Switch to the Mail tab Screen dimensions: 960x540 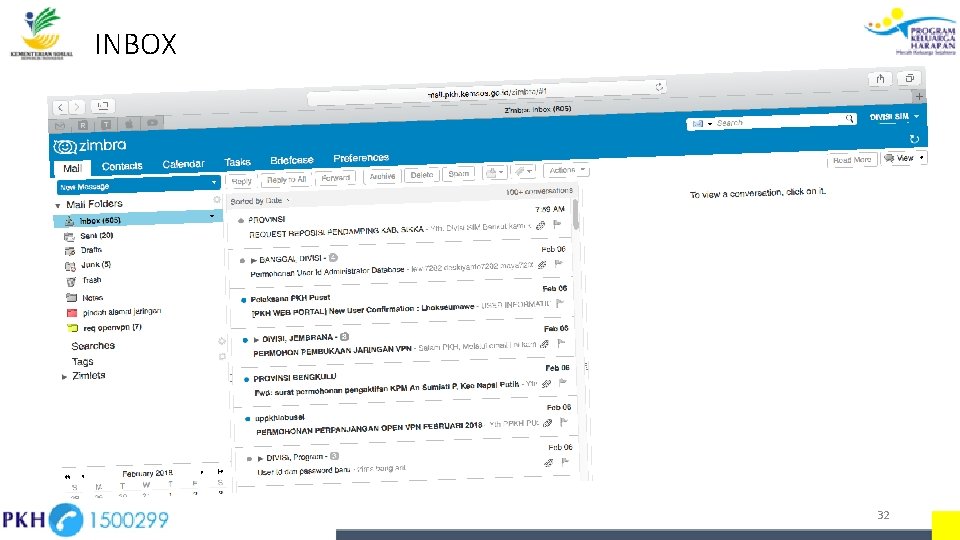click(x=72, y=168)
